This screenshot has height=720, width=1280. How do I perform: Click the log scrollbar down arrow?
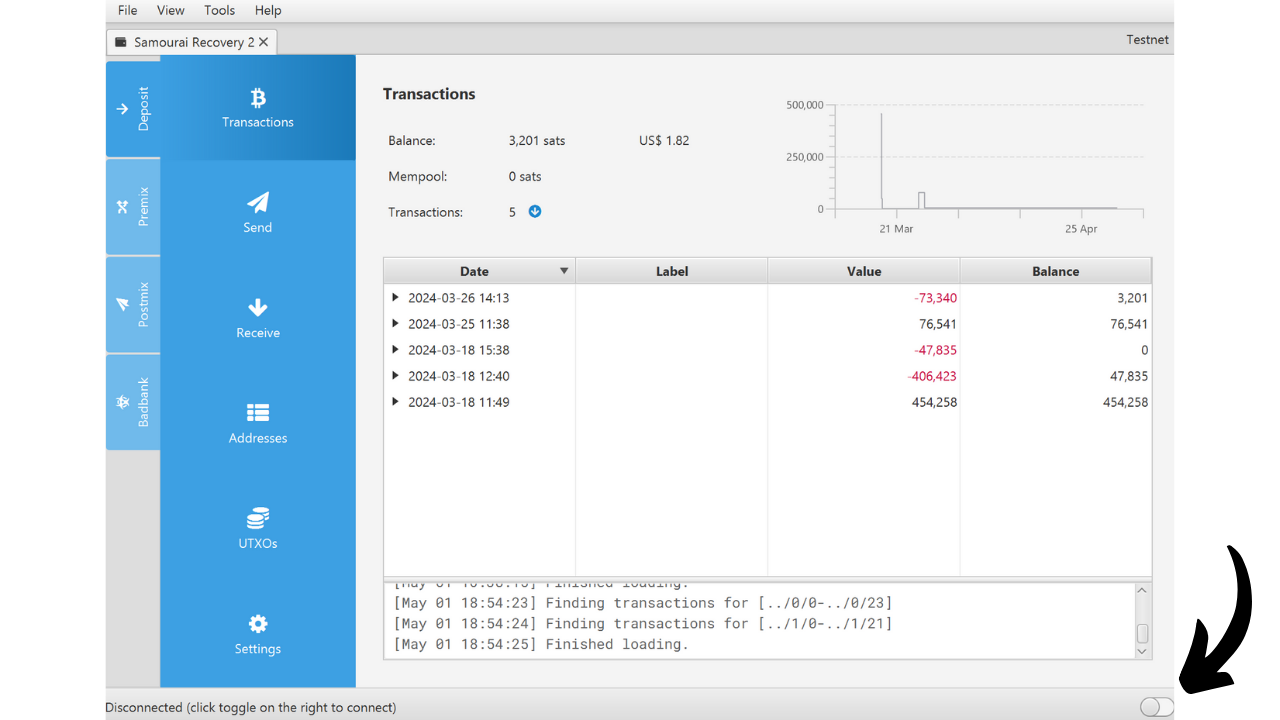tap(1143, 651)
